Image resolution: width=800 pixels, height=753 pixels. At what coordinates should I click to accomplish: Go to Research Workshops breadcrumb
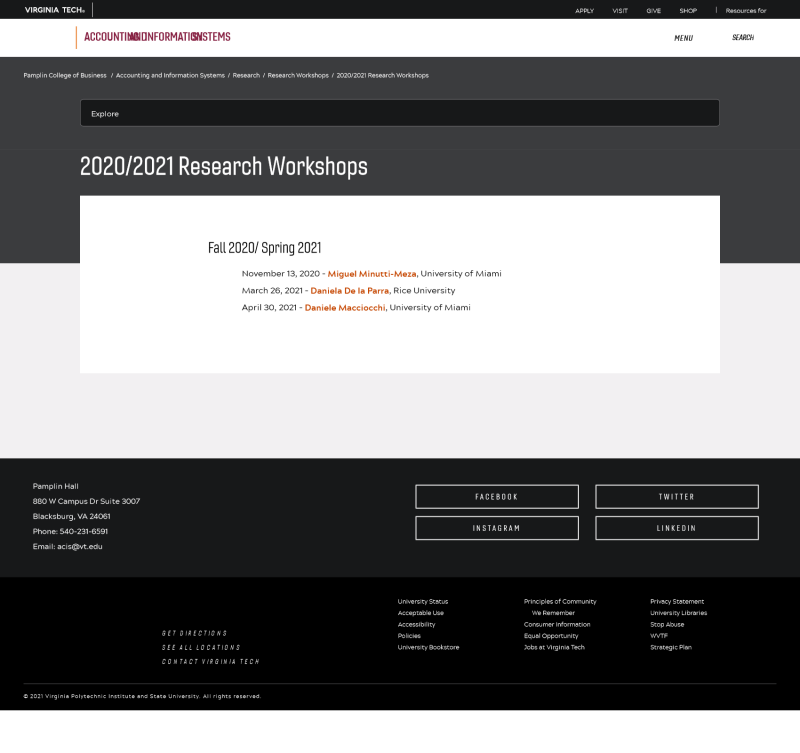click(298, 76)
